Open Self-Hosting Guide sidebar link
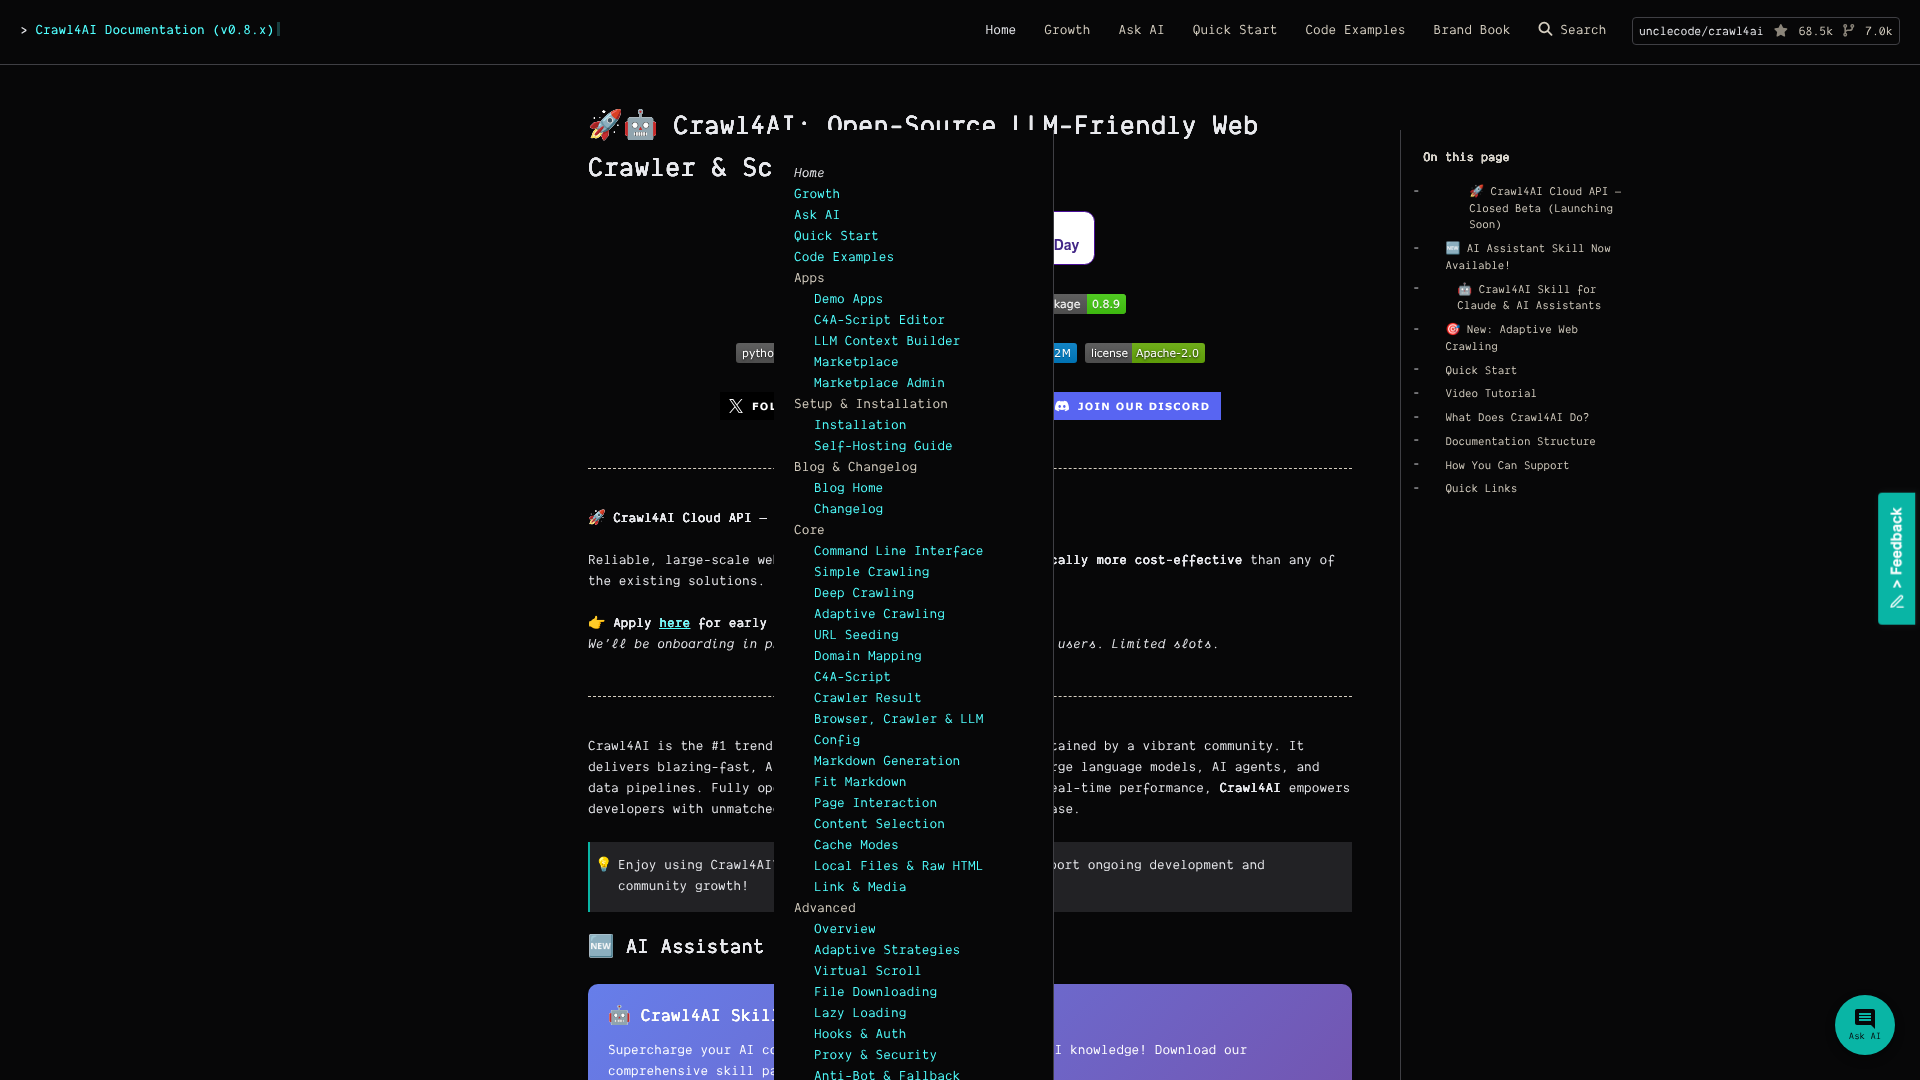The image size is (1920, 1080). click(x=883, y=446)
